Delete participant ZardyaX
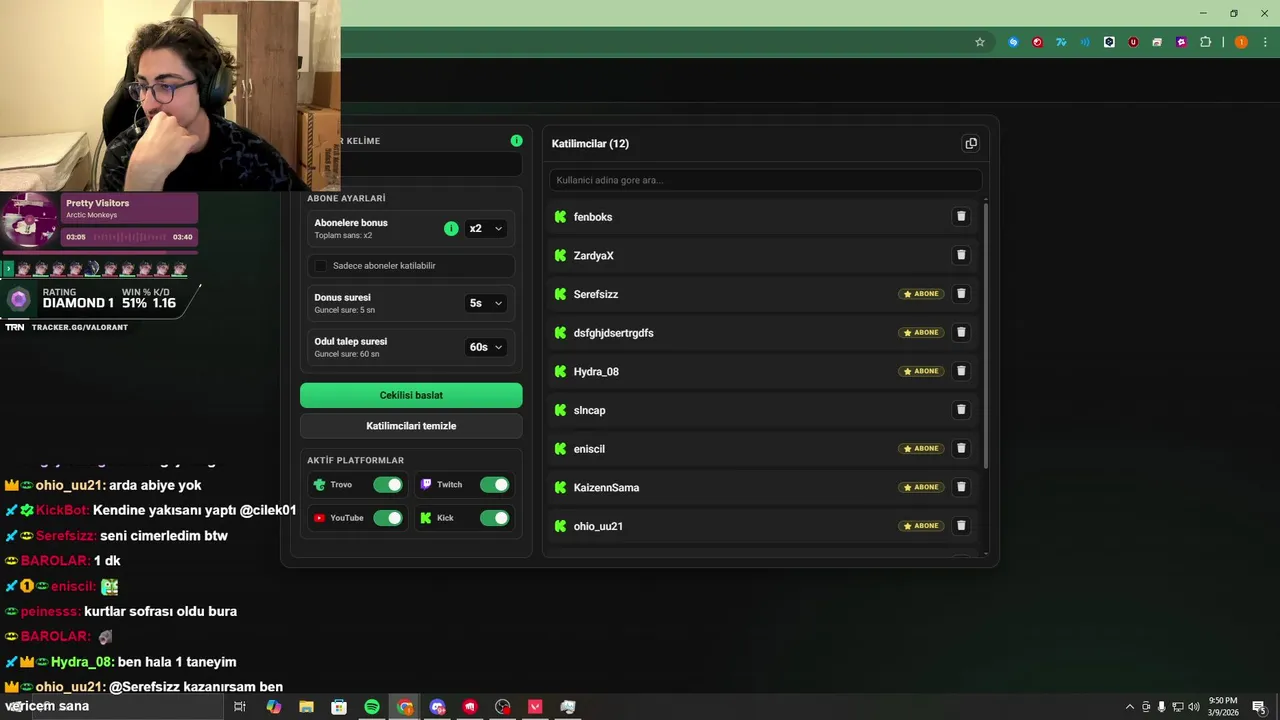 pyautogui.click(x=961, y=255)
